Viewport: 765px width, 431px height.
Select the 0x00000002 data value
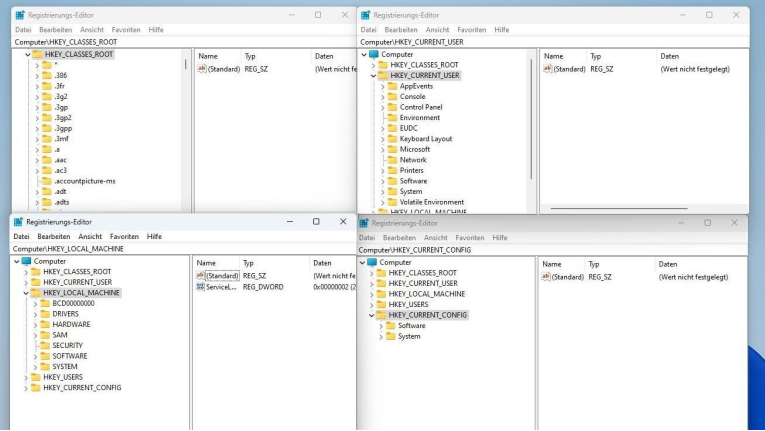click(x=335, y=287)
